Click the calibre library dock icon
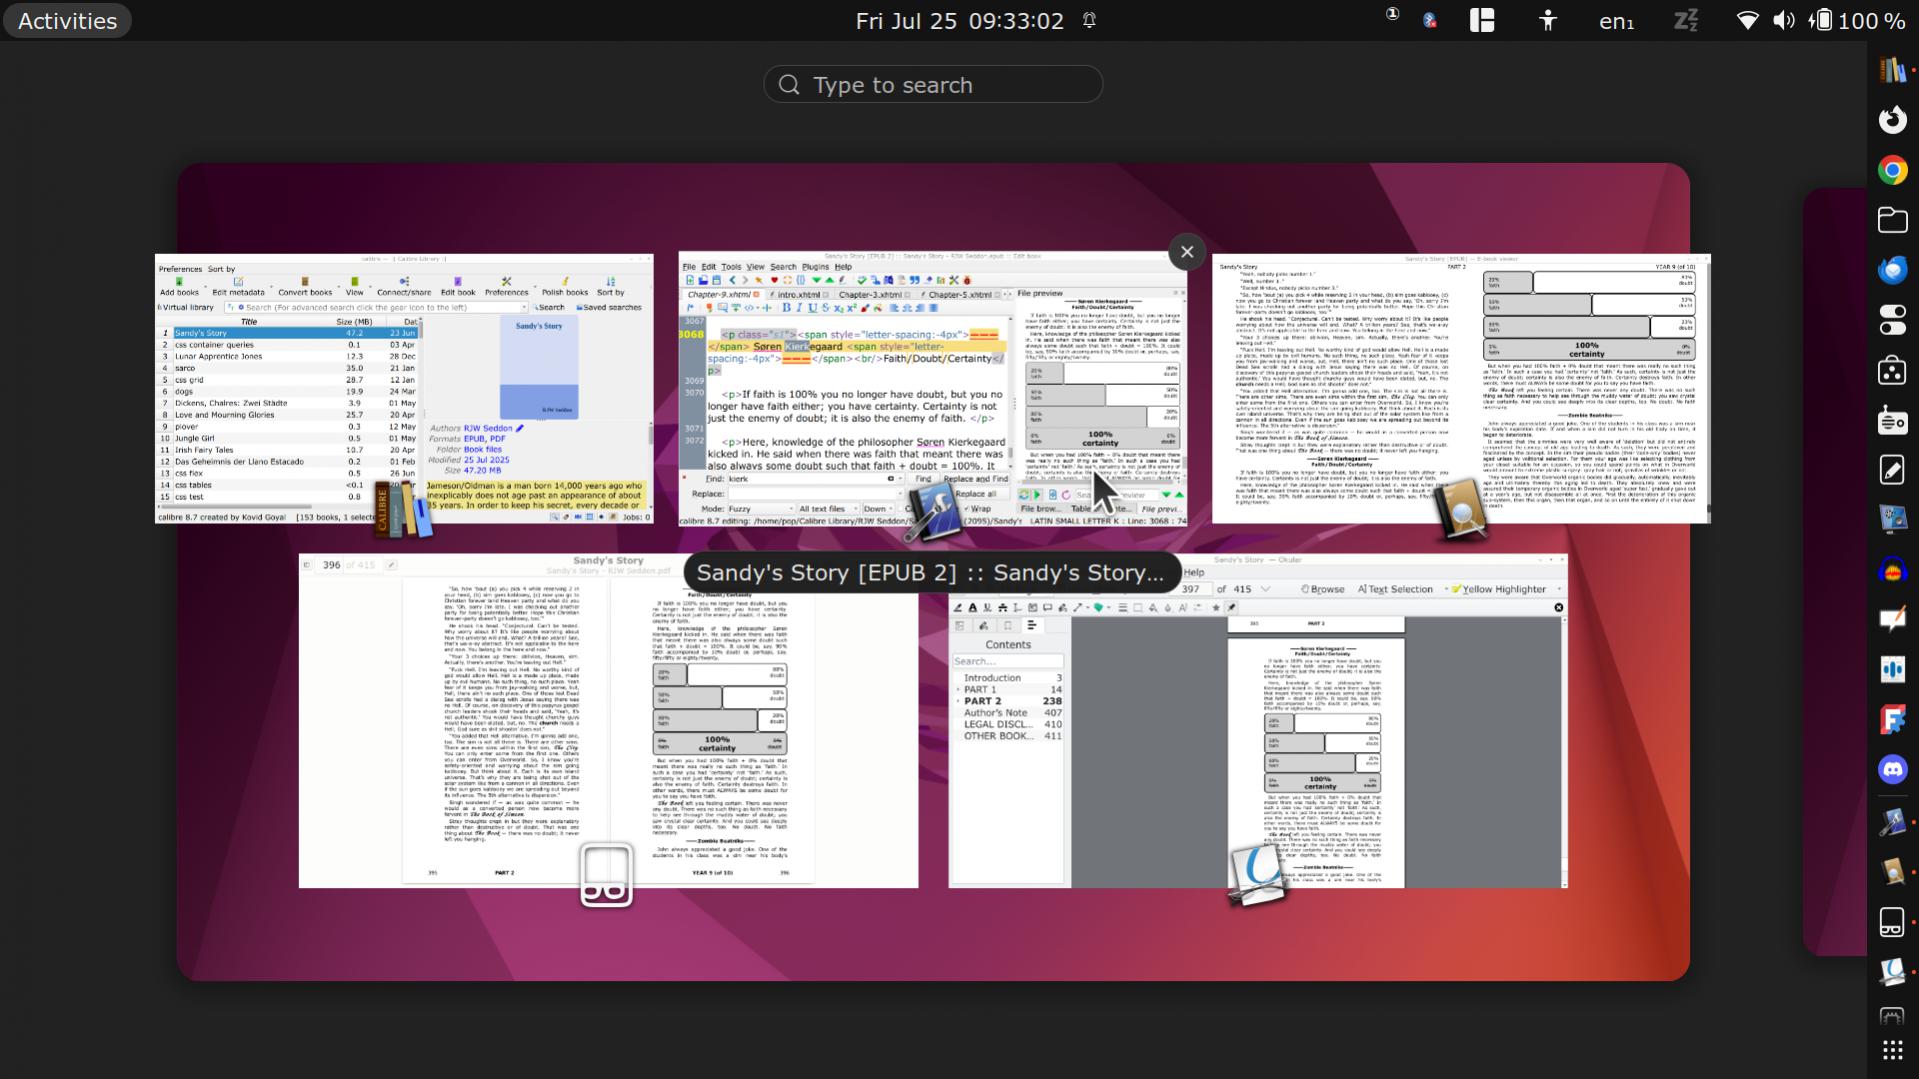Screen dimensions: 1919x1079 [1891, 70]
